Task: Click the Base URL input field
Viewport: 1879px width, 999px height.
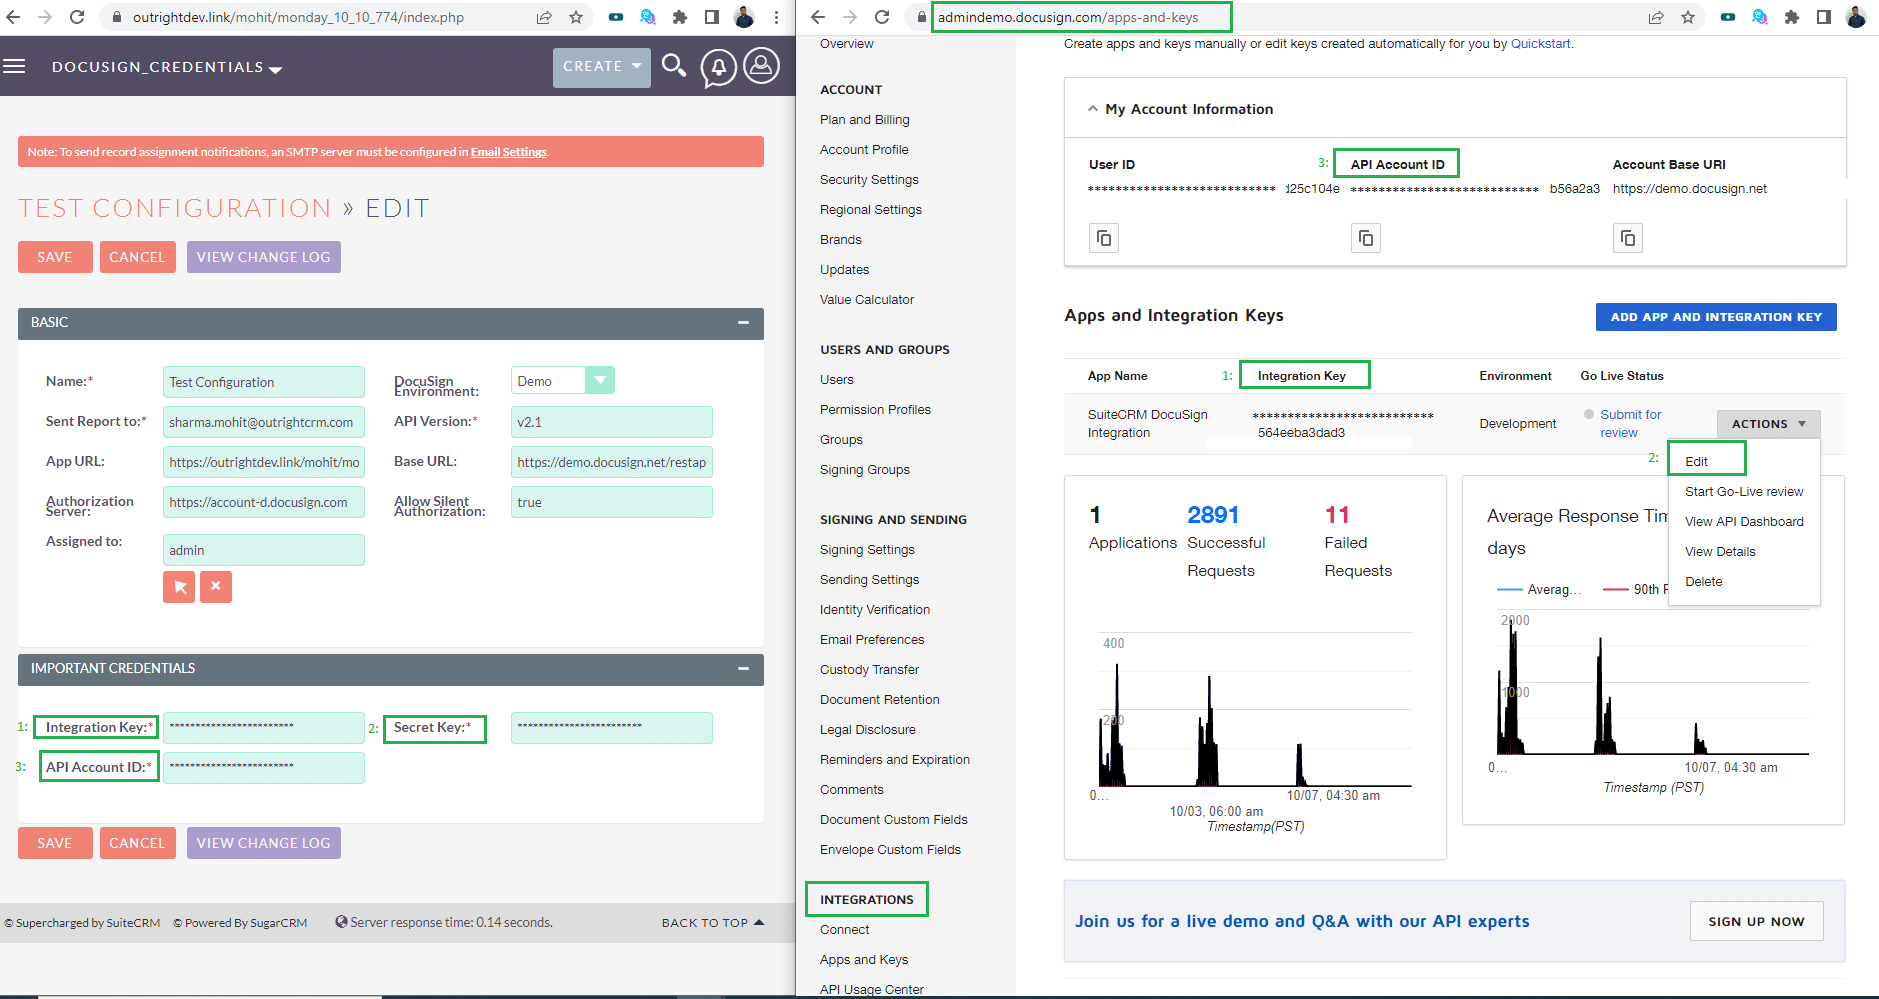Action: (612, 462)
